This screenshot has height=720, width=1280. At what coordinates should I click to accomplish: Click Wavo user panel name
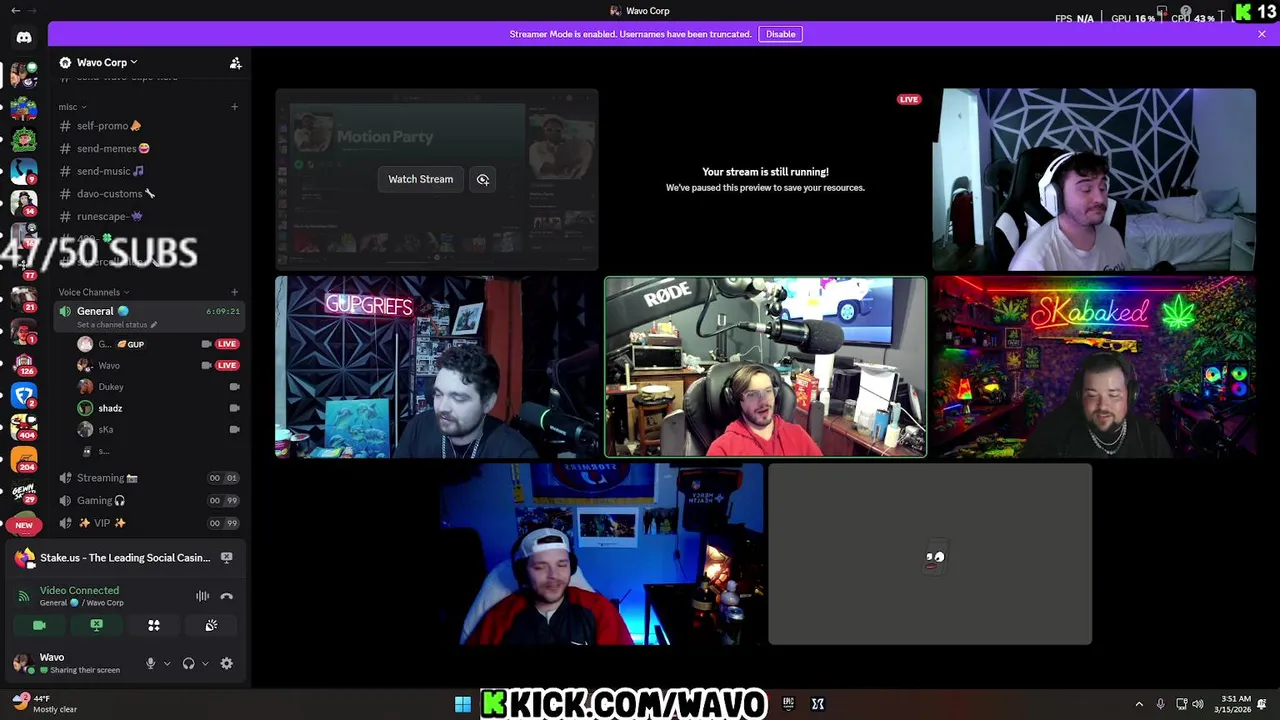point(52,657)
